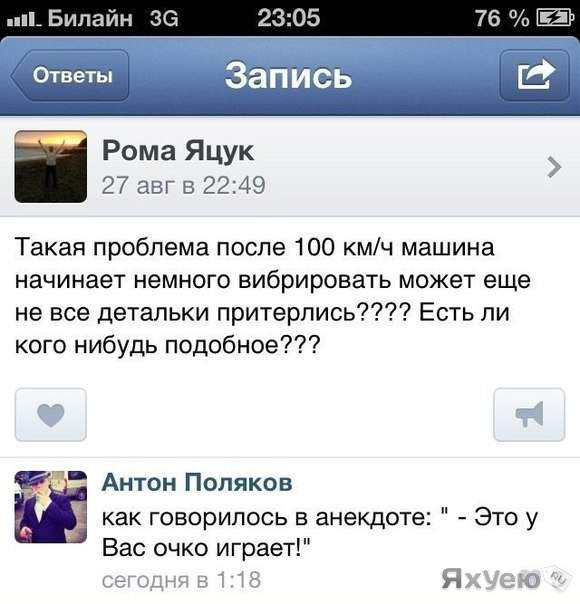This screenshot has height=604, width=580.
Task: Tap the battery indicator icon
Action: [555, 18]
